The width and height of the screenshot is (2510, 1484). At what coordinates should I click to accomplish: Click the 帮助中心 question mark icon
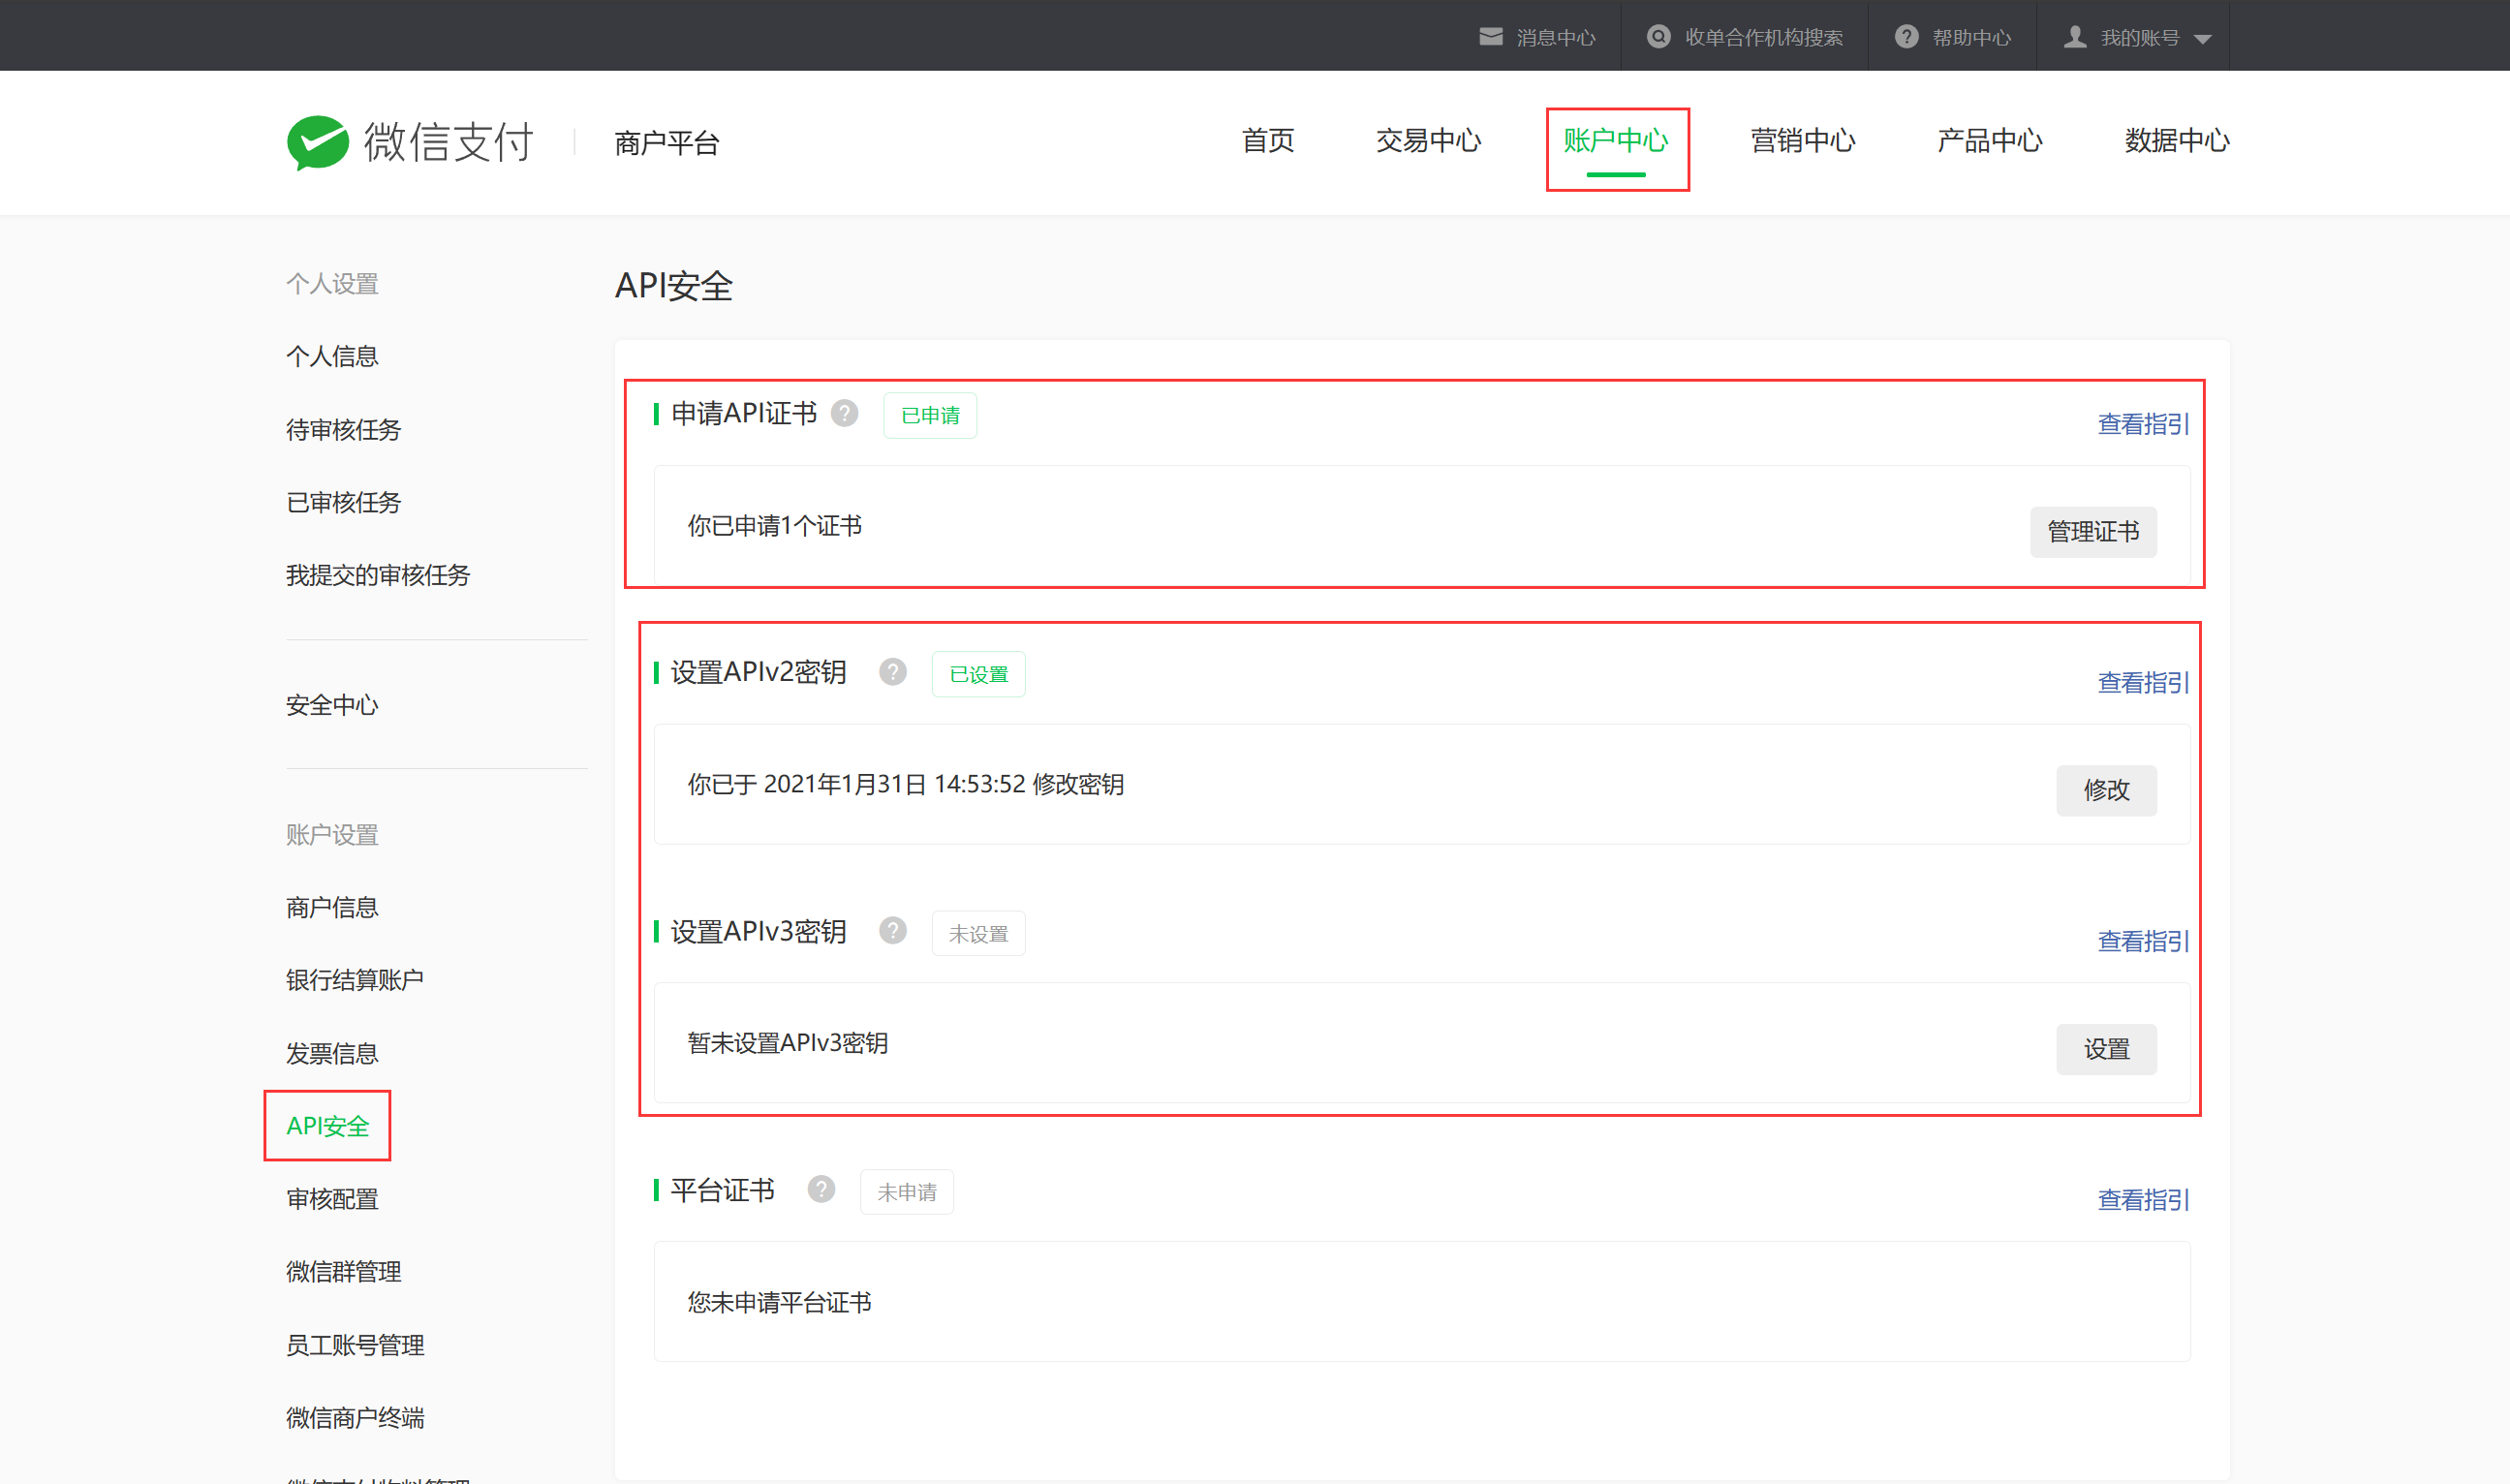[1906, 37]
